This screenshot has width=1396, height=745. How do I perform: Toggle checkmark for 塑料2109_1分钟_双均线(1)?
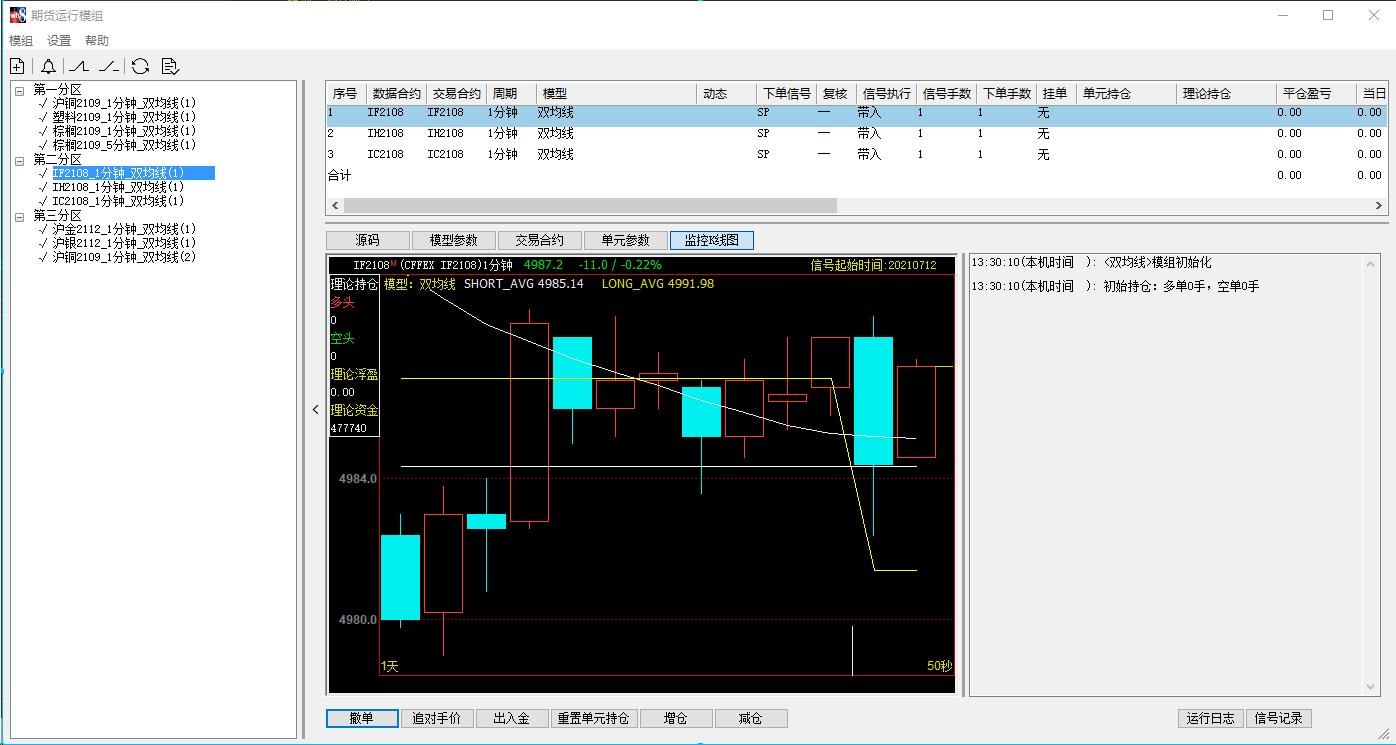pyautogui.click(x=43, y=117)
